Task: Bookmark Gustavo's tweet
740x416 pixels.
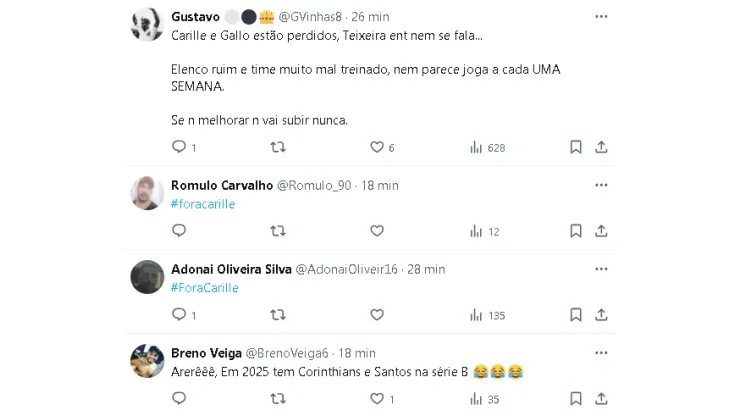Action: tap(576, 147)
